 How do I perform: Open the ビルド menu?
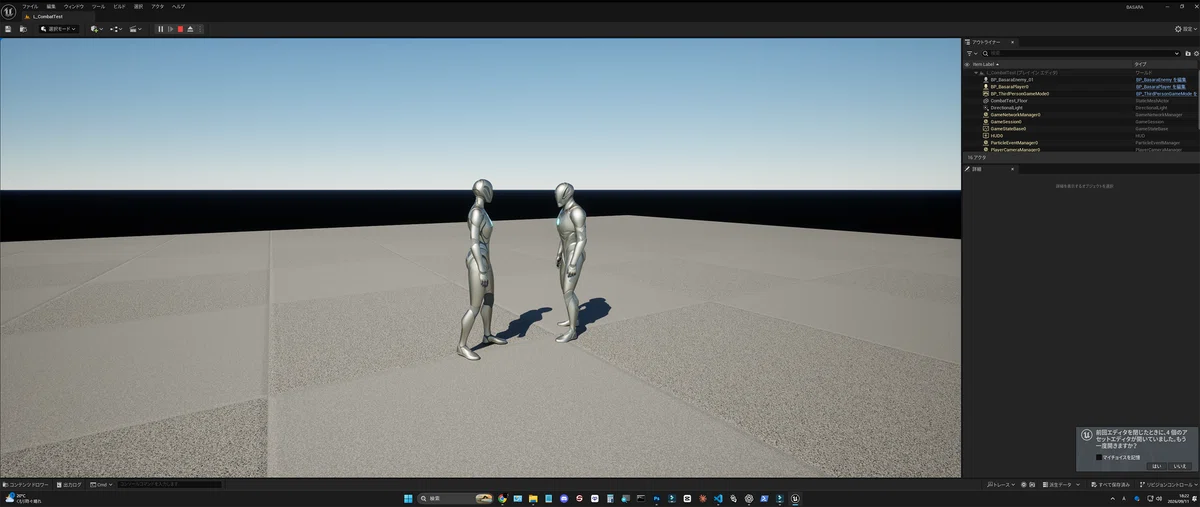point(120,6)
